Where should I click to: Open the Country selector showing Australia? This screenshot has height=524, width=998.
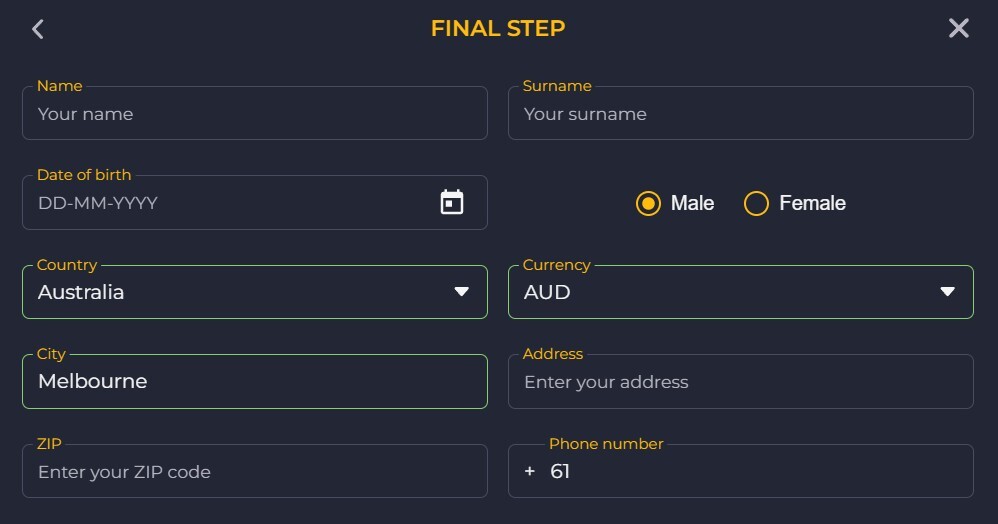(x=230, y=292)
